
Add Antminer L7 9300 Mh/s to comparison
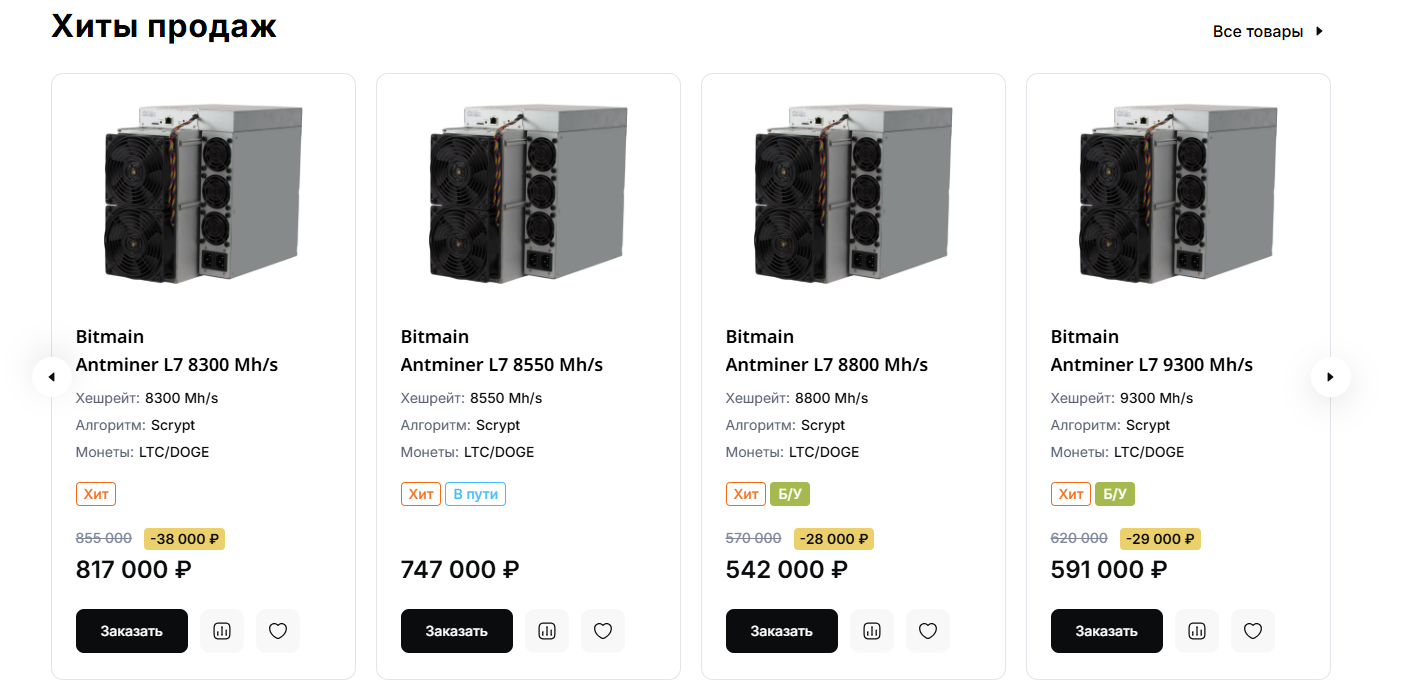pyautogui.click(x=1197, y=631)
